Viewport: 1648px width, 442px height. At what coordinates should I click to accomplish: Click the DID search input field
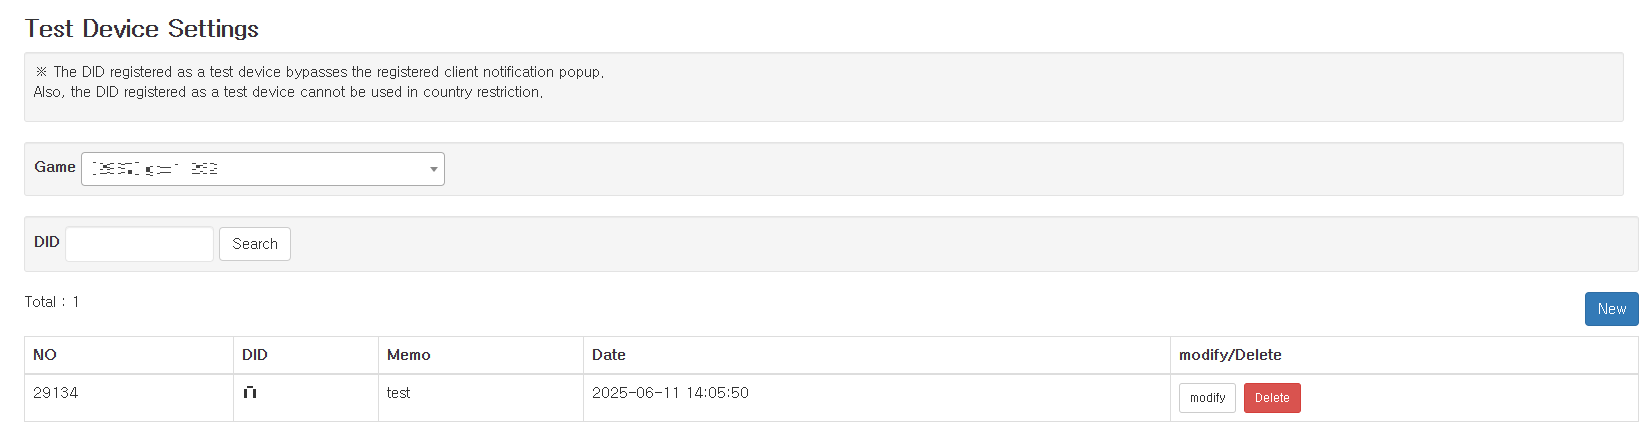tap(139, 244)
